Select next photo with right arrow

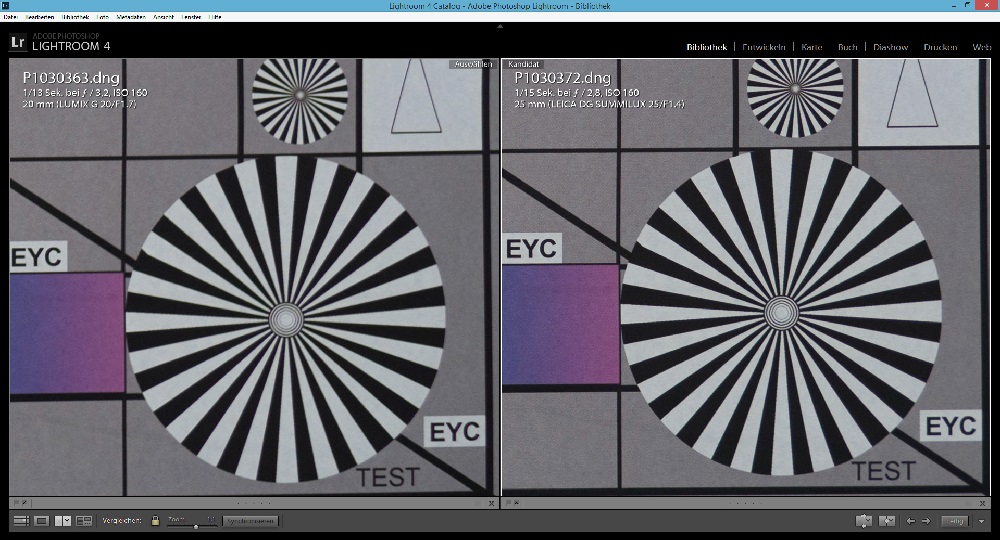[x=926, y=521]
